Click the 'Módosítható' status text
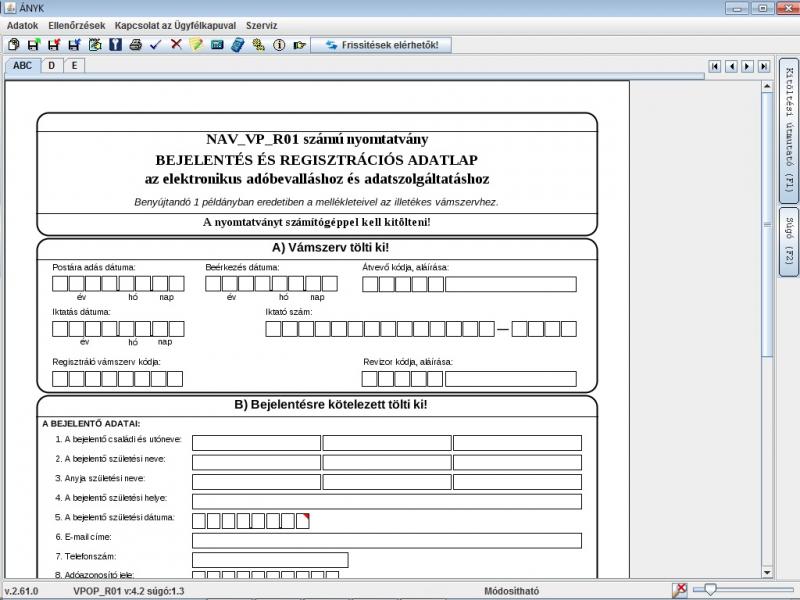This screenshot has height=600, width=800. 511,591
